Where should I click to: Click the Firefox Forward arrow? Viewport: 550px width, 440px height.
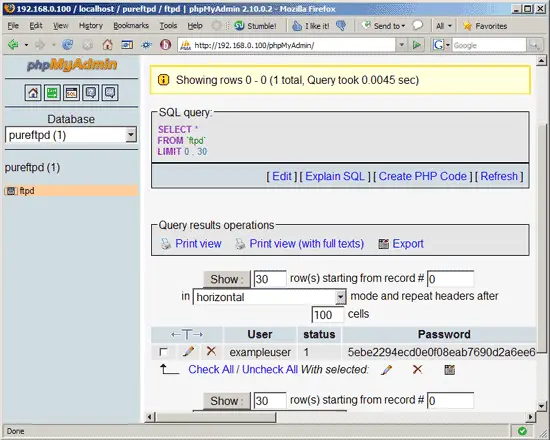pos(40,45)
